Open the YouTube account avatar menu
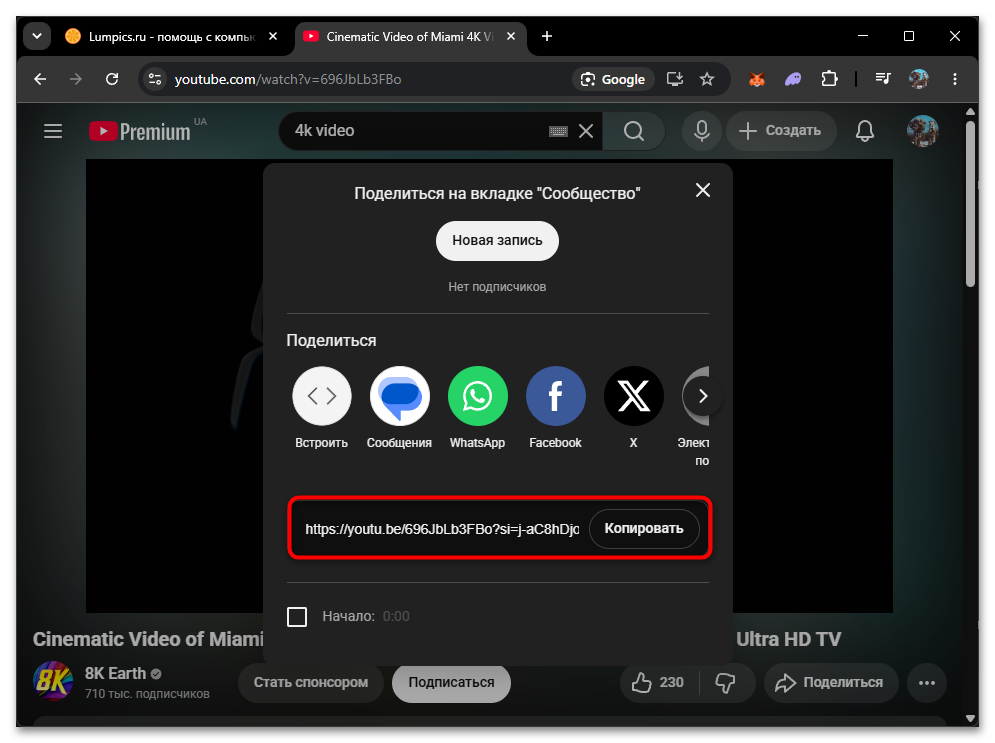Screen dimensions: 995x743 pos(923,131)
